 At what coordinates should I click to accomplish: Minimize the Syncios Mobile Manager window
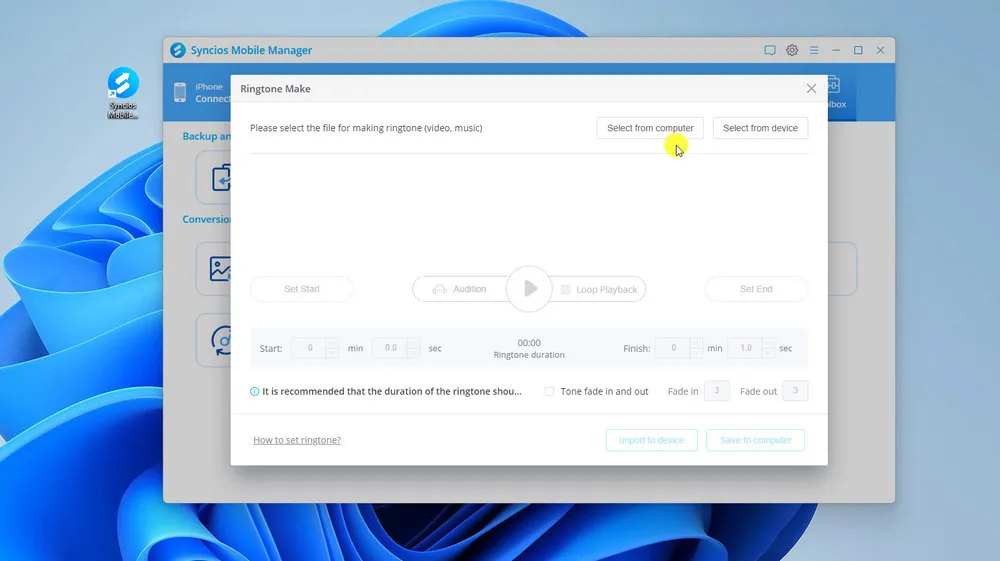coord(835,50)
